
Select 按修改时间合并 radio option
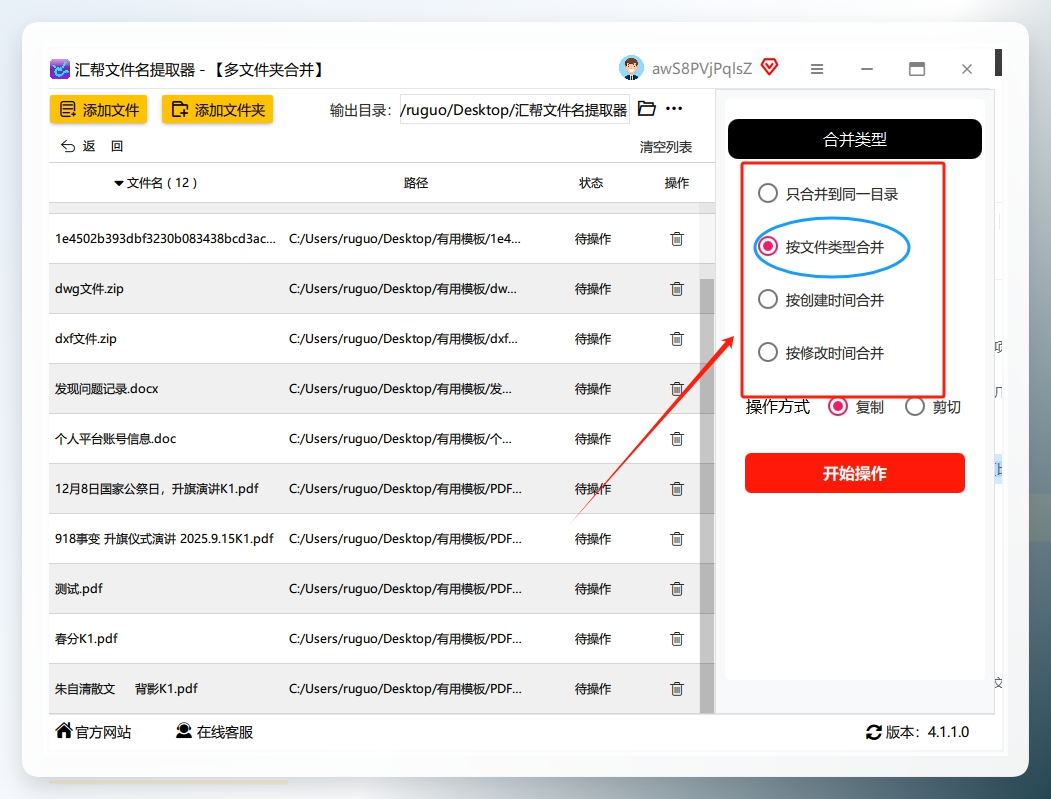tap(767, 353)
